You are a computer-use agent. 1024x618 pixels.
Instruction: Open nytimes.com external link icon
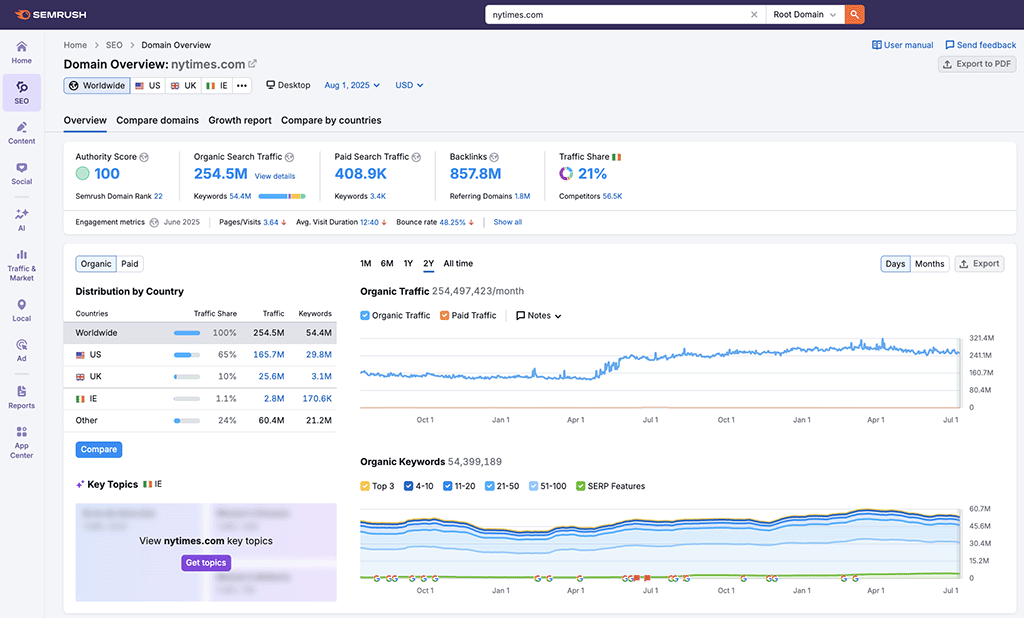253,64
